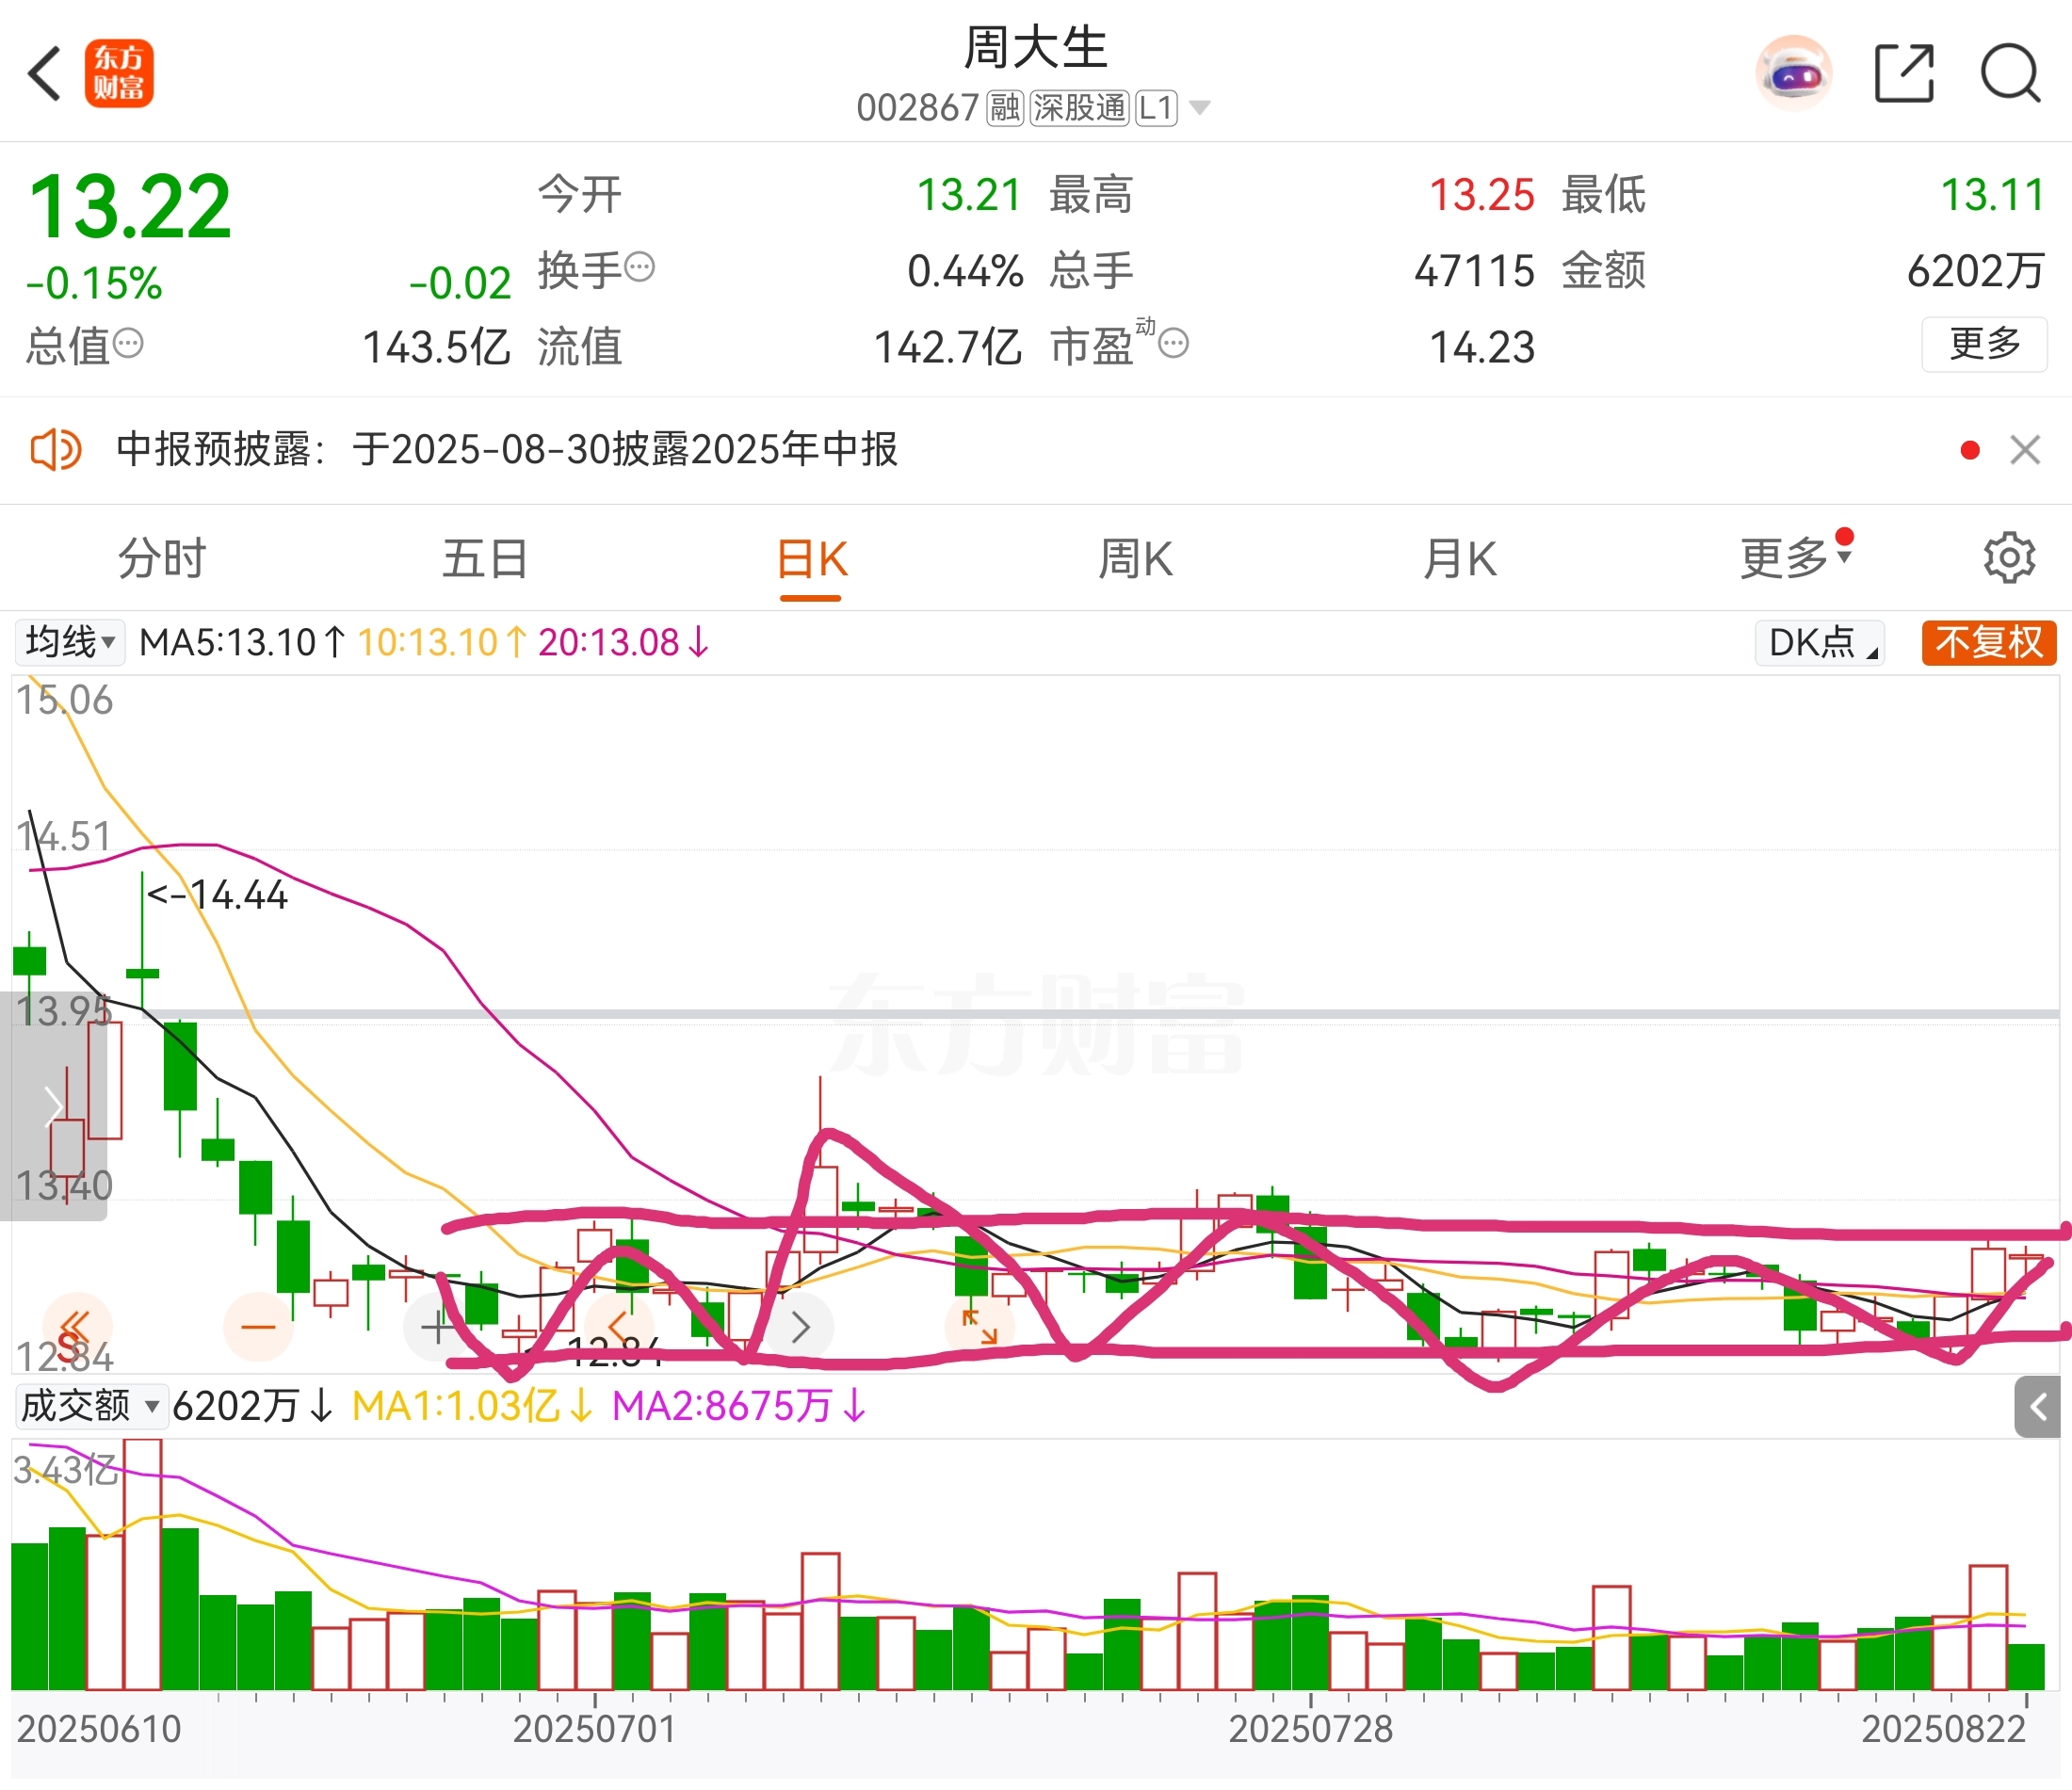Tap the 20250701 date axis label
Screen dimensions: 2072x1790
click(595, 1730)
